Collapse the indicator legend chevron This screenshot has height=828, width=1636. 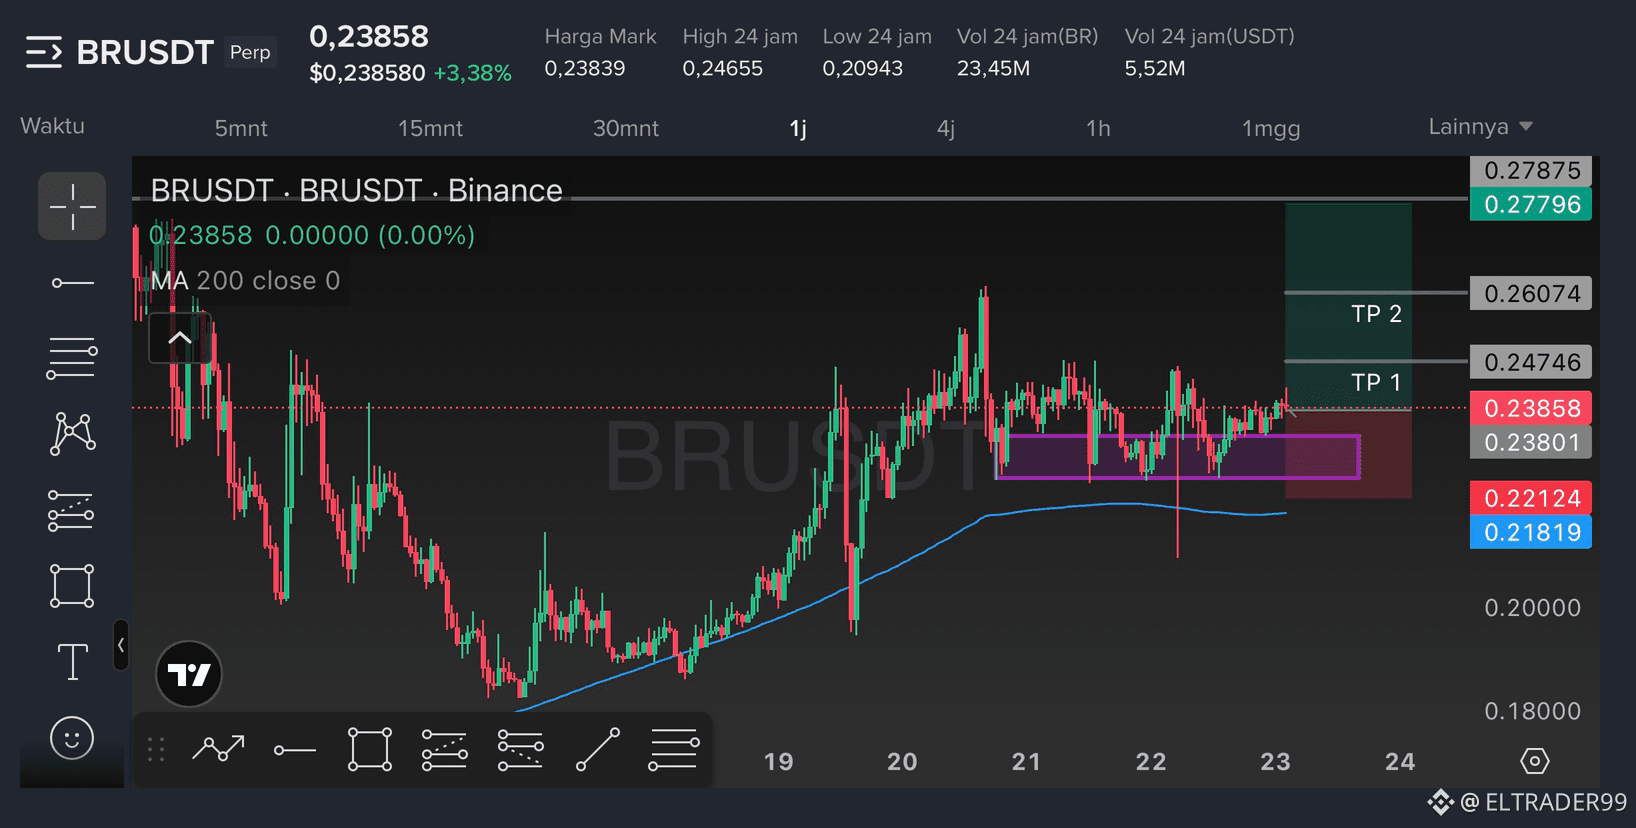[180, 338]
